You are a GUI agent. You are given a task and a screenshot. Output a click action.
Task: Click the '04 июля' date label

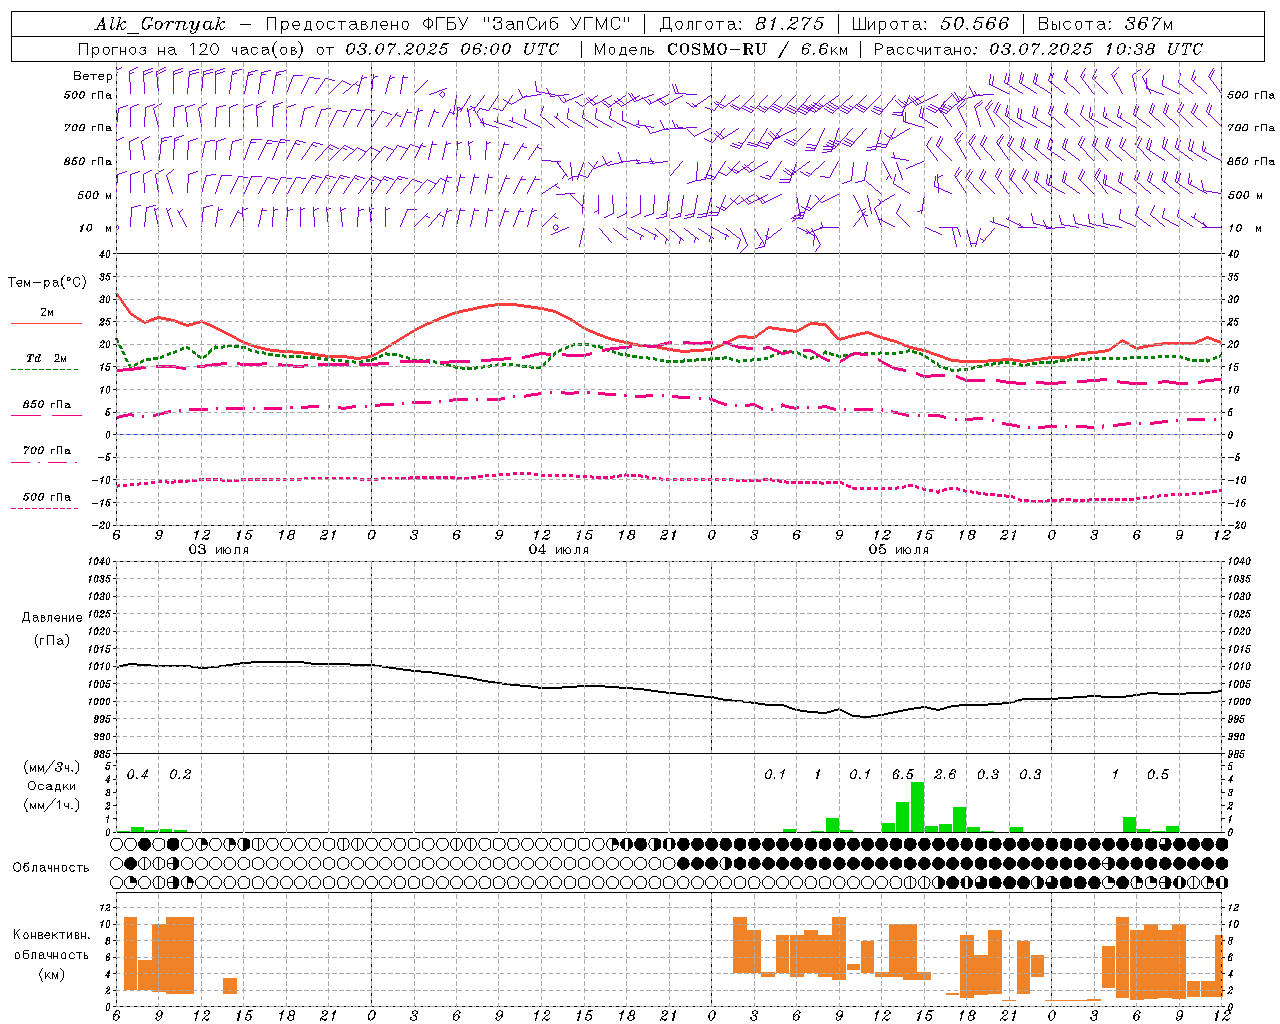[x=559, y=550]
